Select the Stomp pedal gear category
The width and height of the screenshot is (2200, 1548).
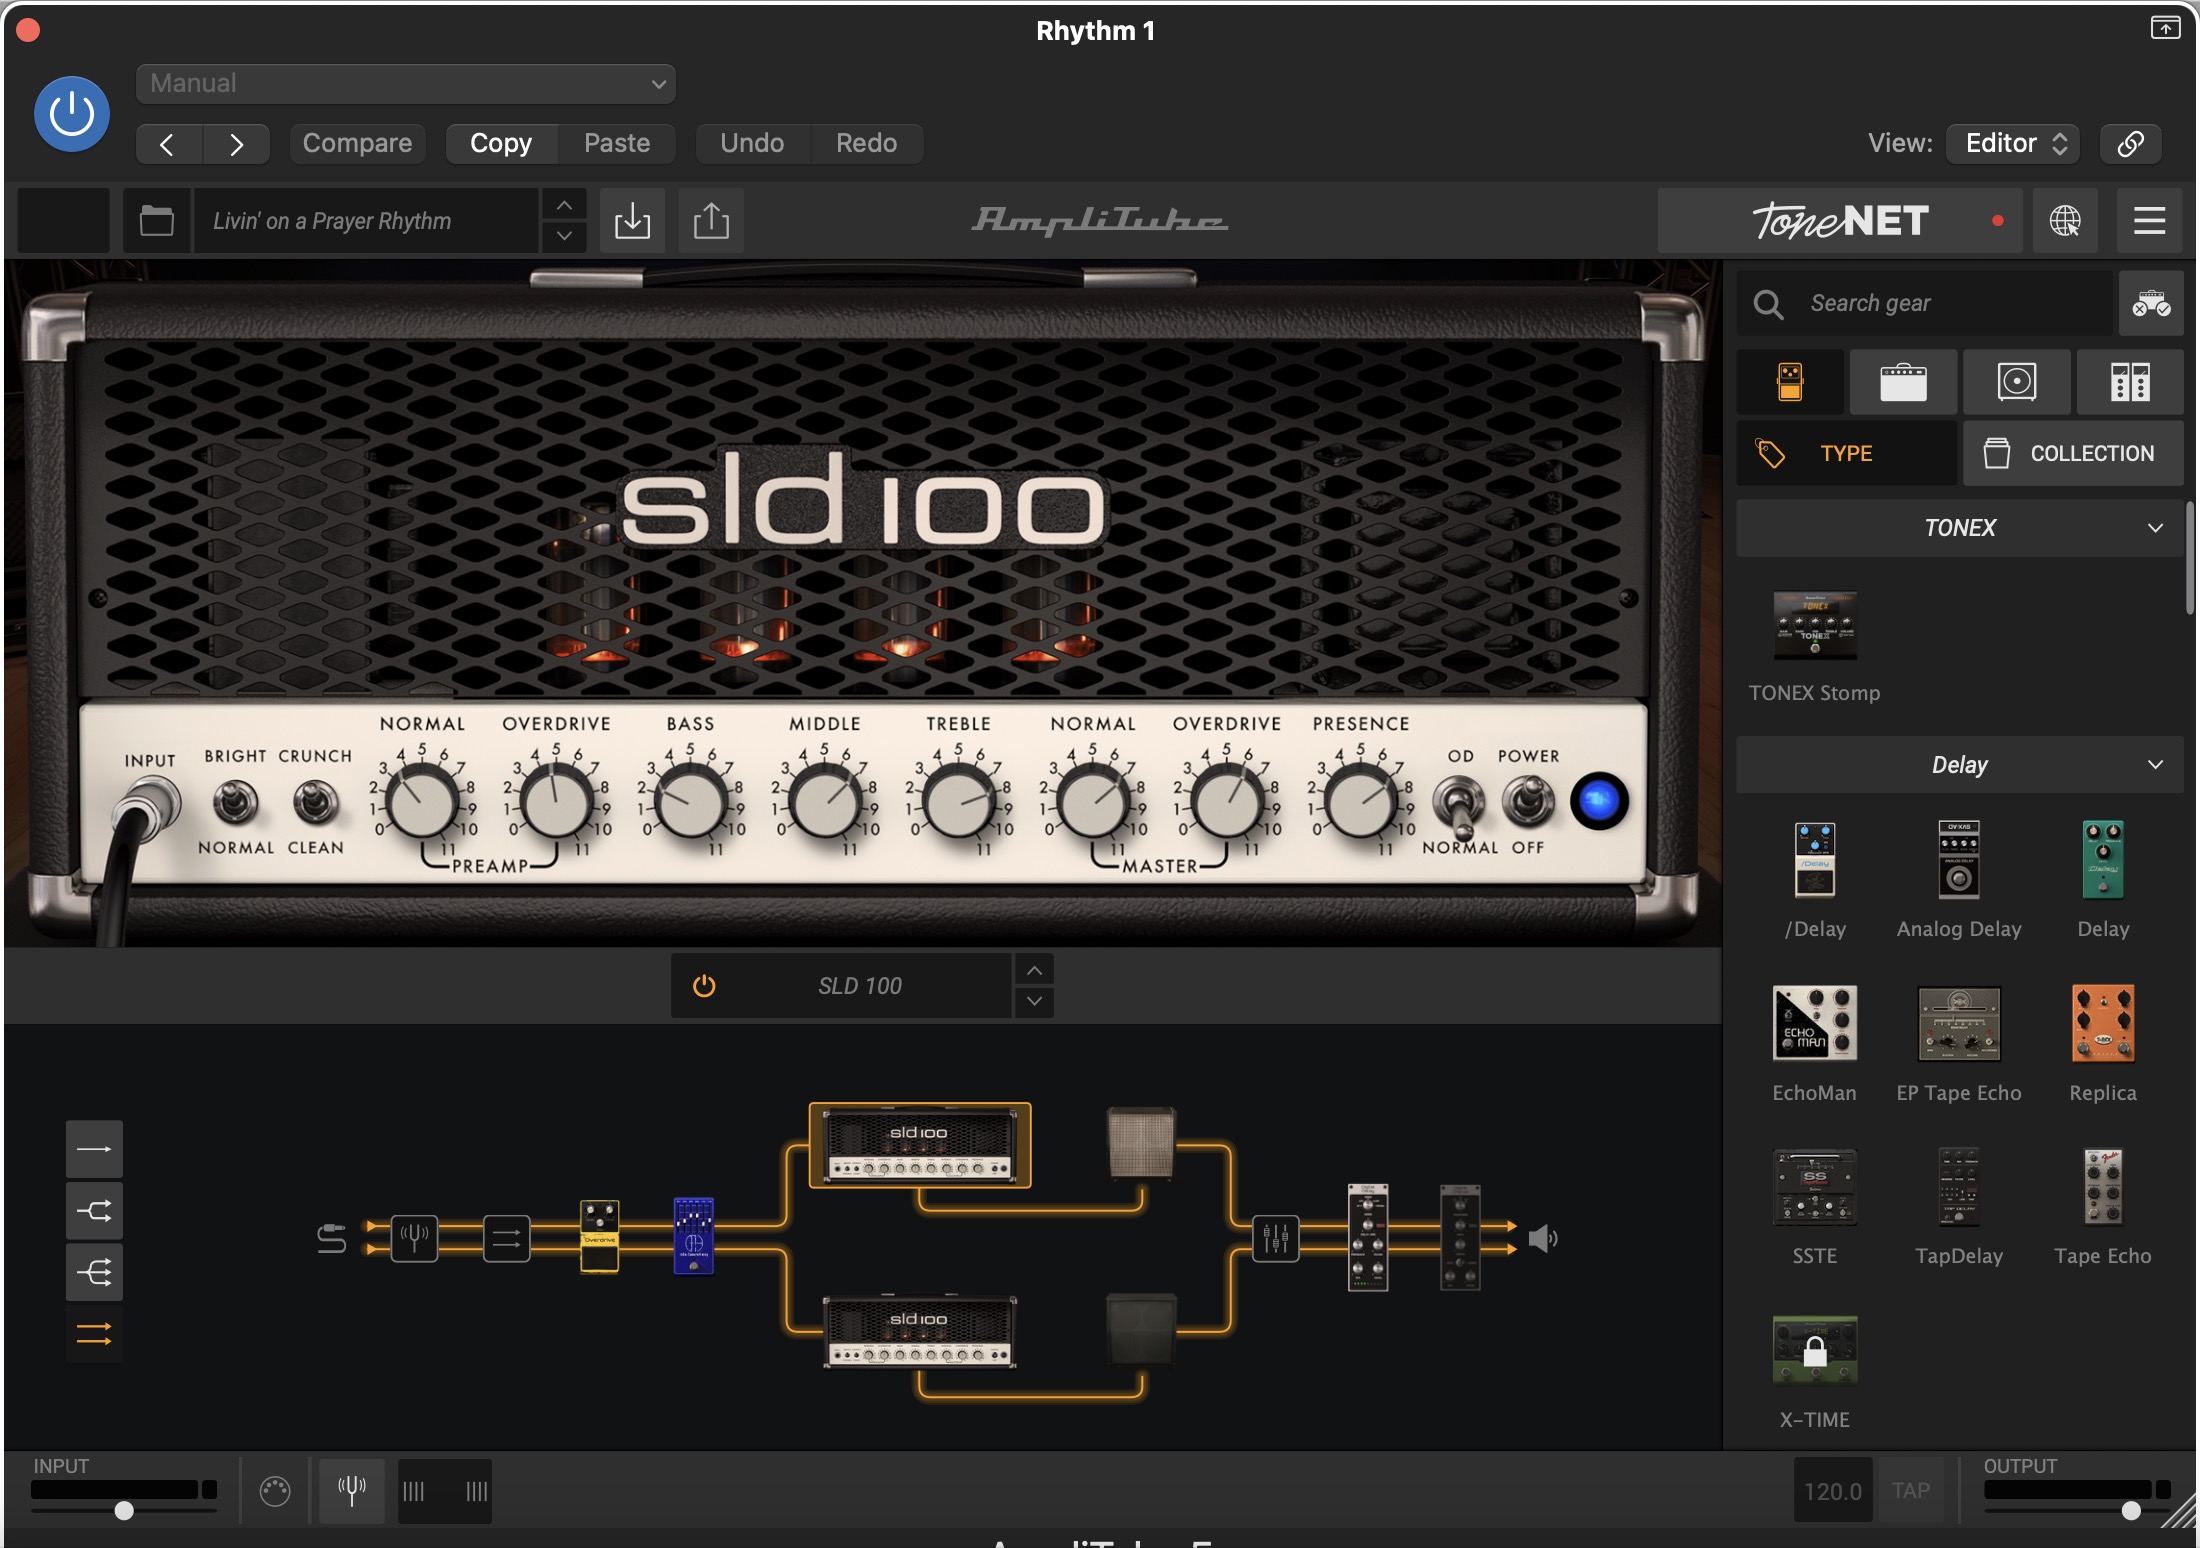click(1790, 382)
